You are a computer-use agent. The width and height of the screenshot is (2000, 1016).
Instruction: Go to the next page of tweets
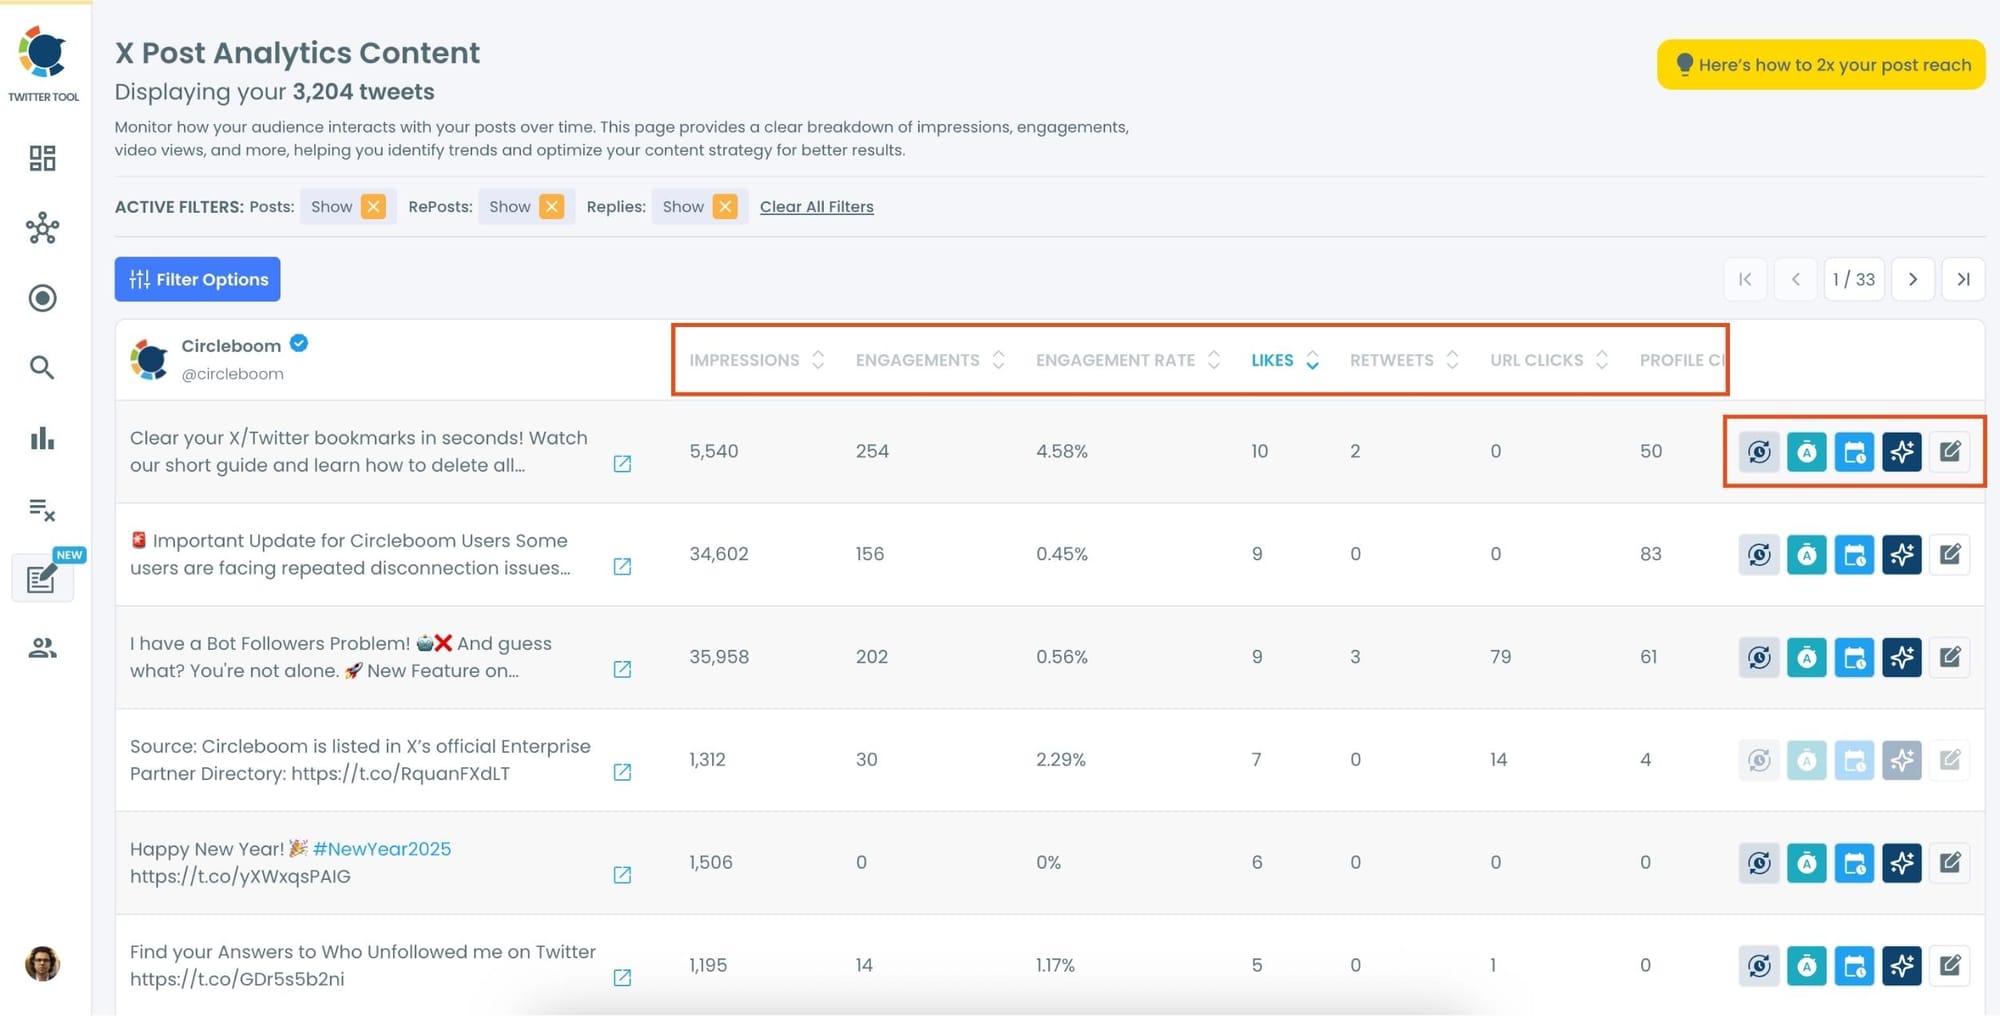coord(1913,279)
